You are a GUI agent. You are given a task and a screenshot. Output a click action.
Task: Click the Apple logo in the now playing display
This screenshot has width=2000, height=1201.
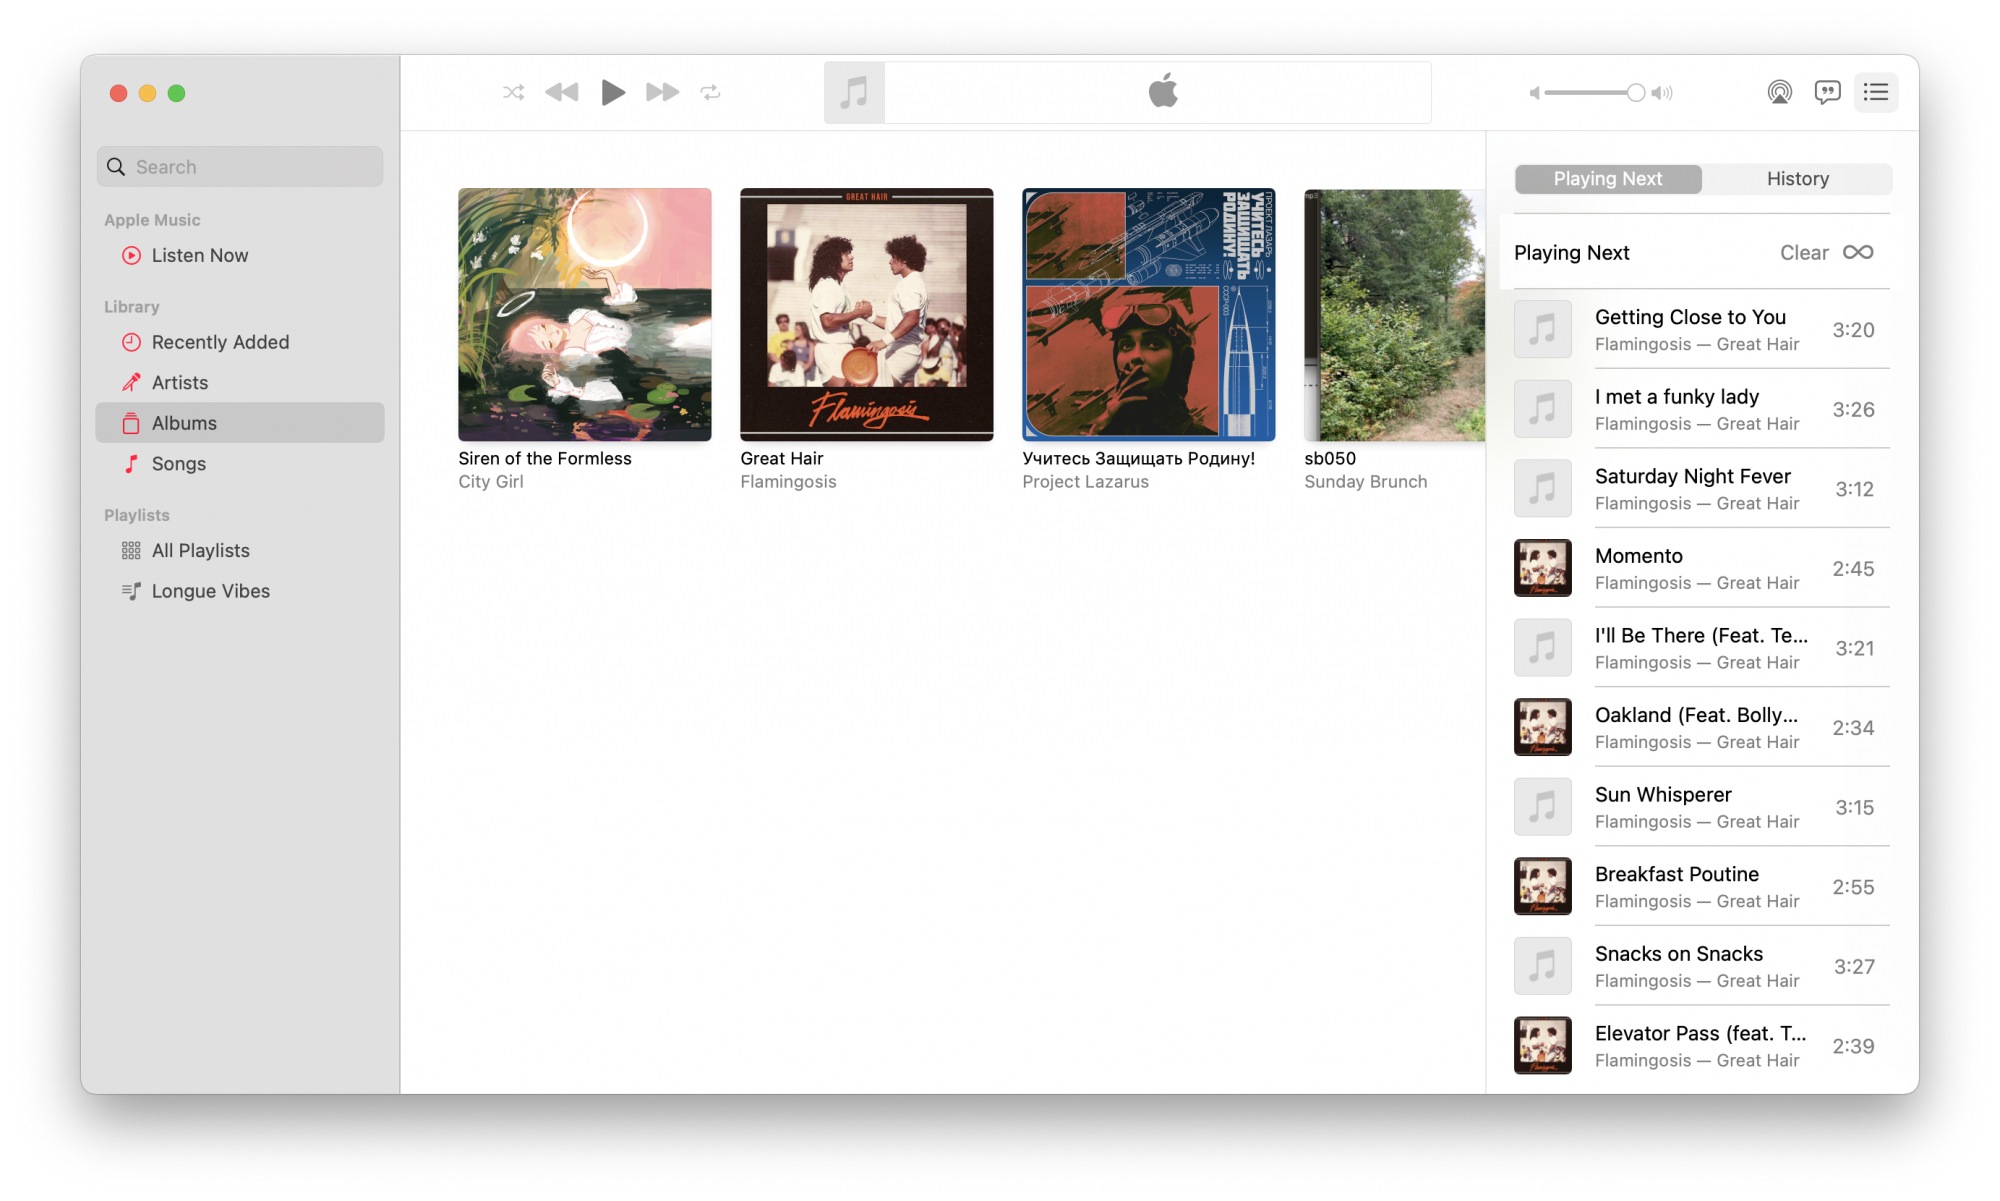click(x=1162, y=91)
